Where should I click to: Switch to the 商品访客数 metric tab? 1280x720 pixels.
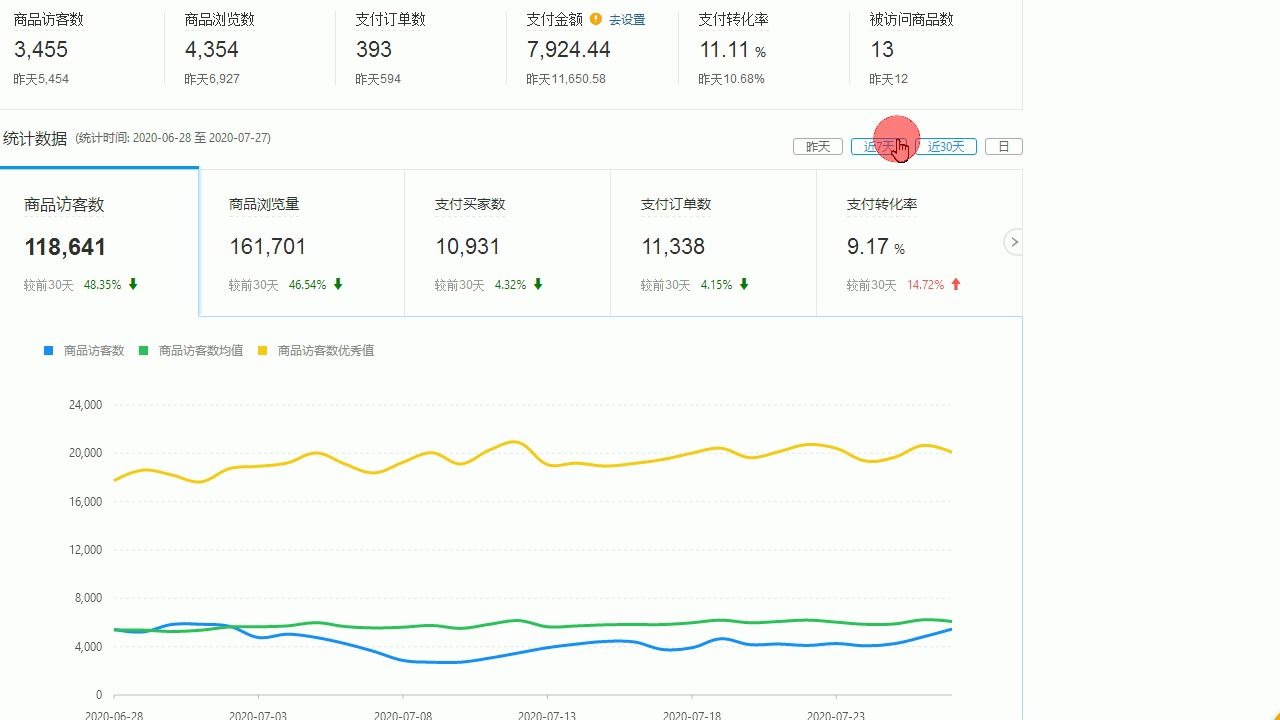coord(100,243)
